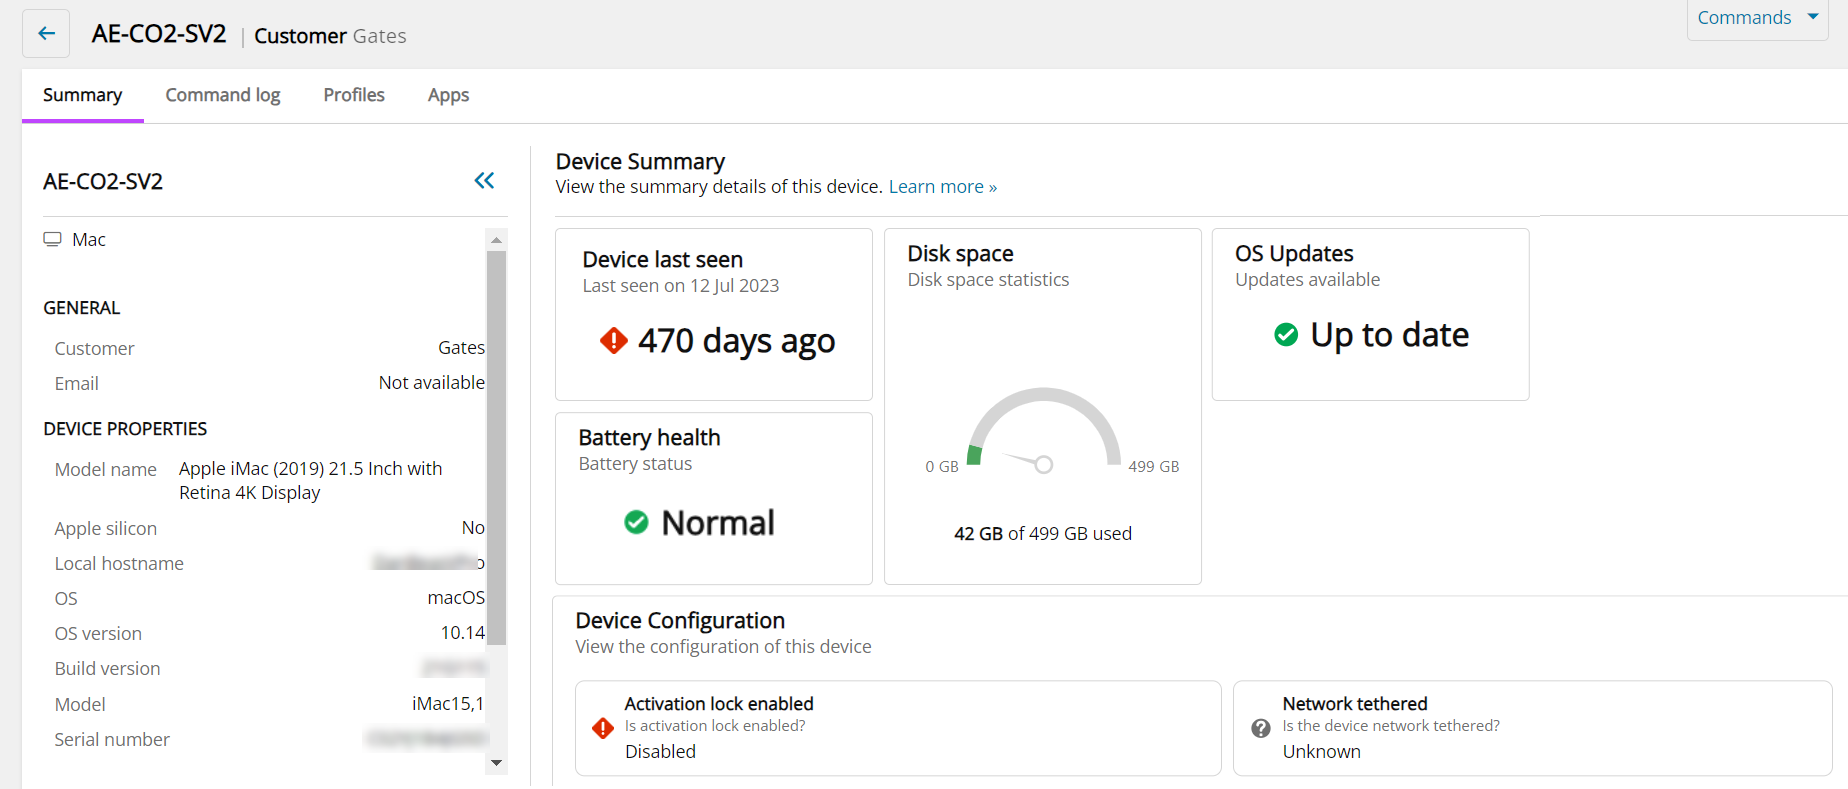Click the back arrow button

pyautogui.click(x=46, y=34)
